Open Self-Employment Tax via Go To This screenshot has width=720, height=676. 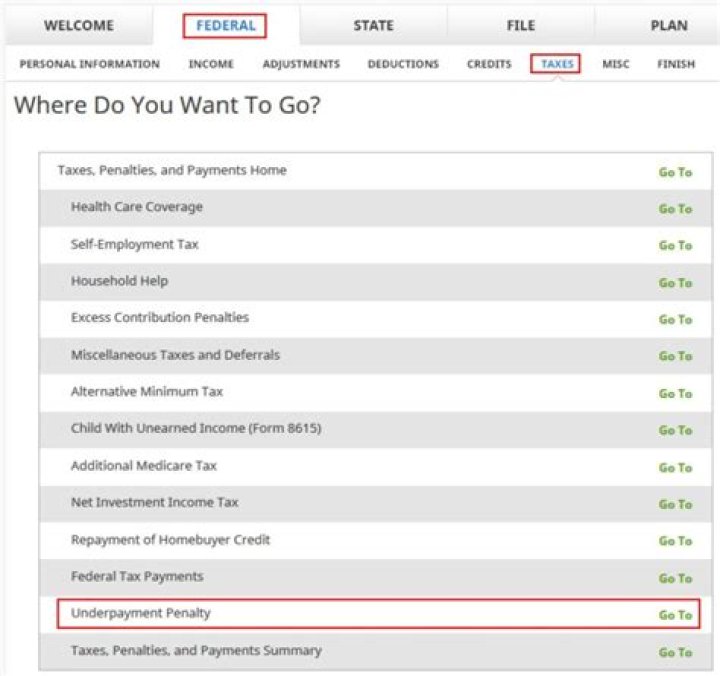(x=675, y=246)
